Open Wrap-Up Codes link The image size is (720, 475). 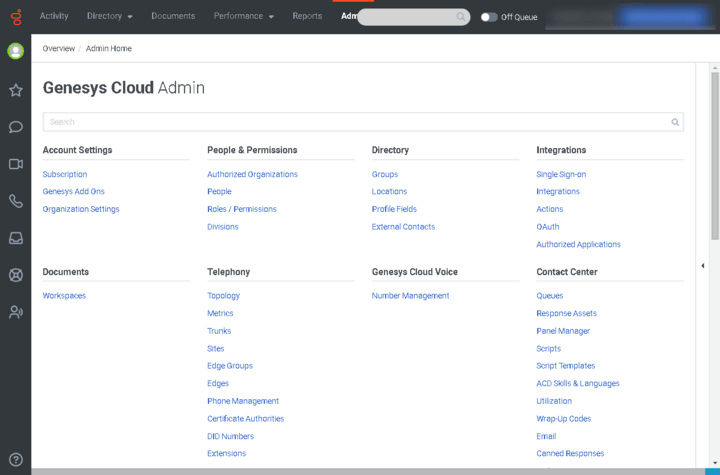563,419
